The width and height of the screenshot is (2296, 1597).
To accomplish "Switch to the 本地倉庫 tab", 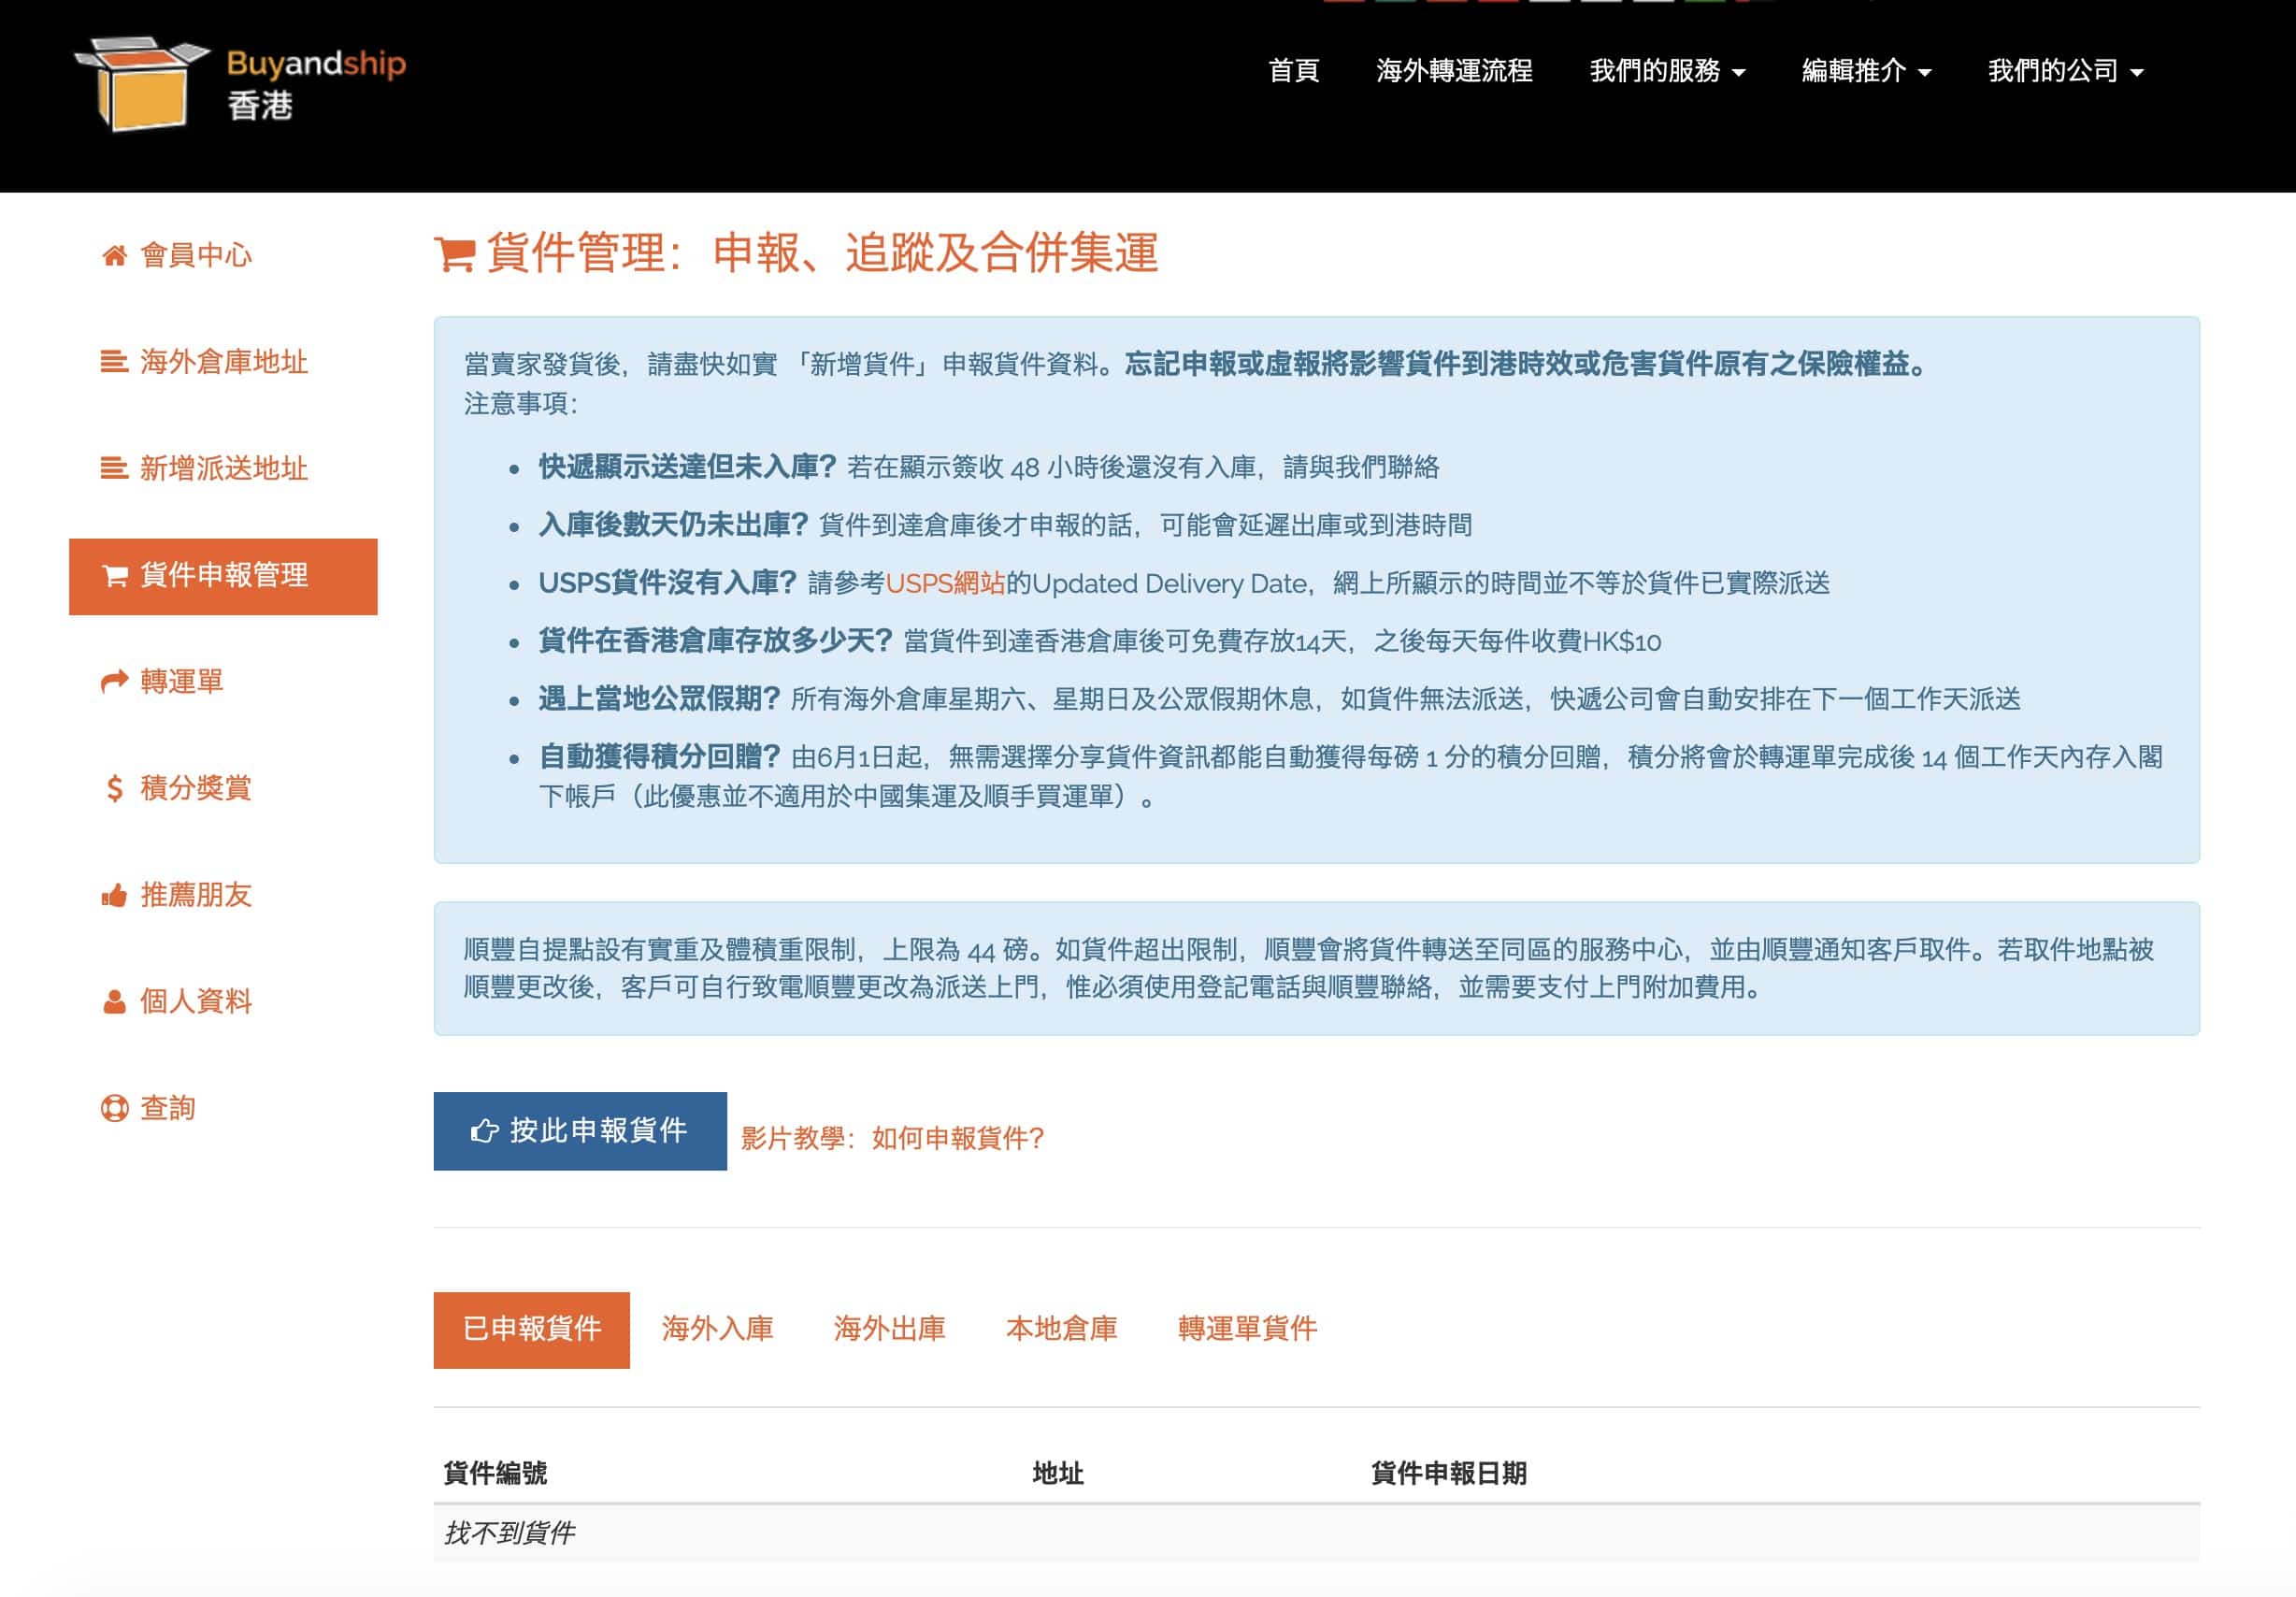I will pyautogui.click(x=1060, y=1329).
